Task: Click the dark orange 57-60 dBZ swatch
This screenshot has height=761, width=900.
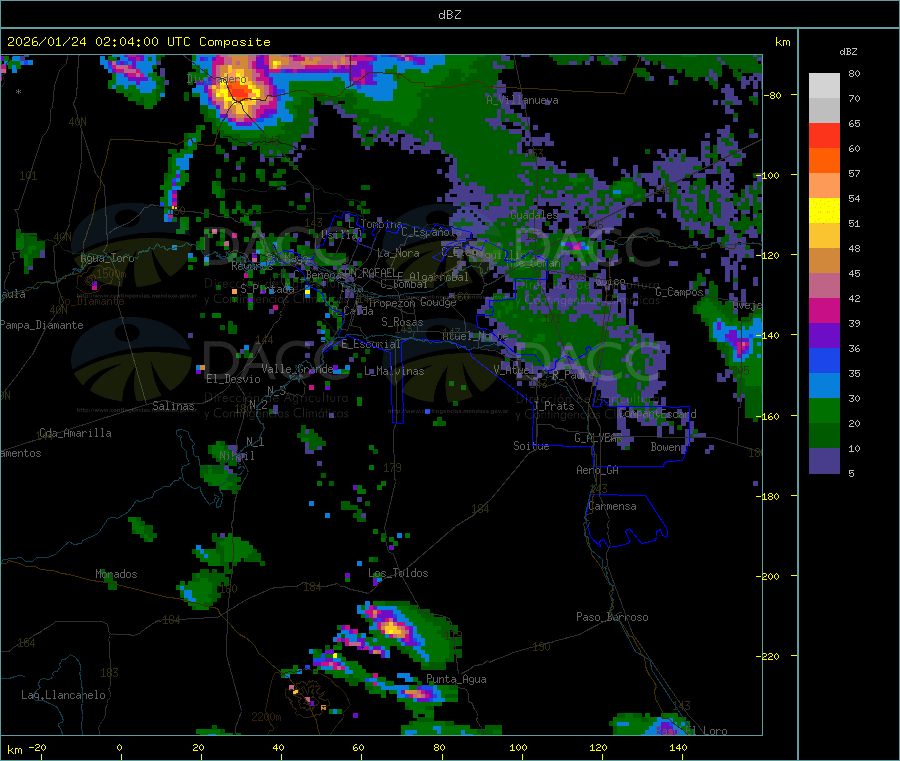Action: tap(824, 161)
